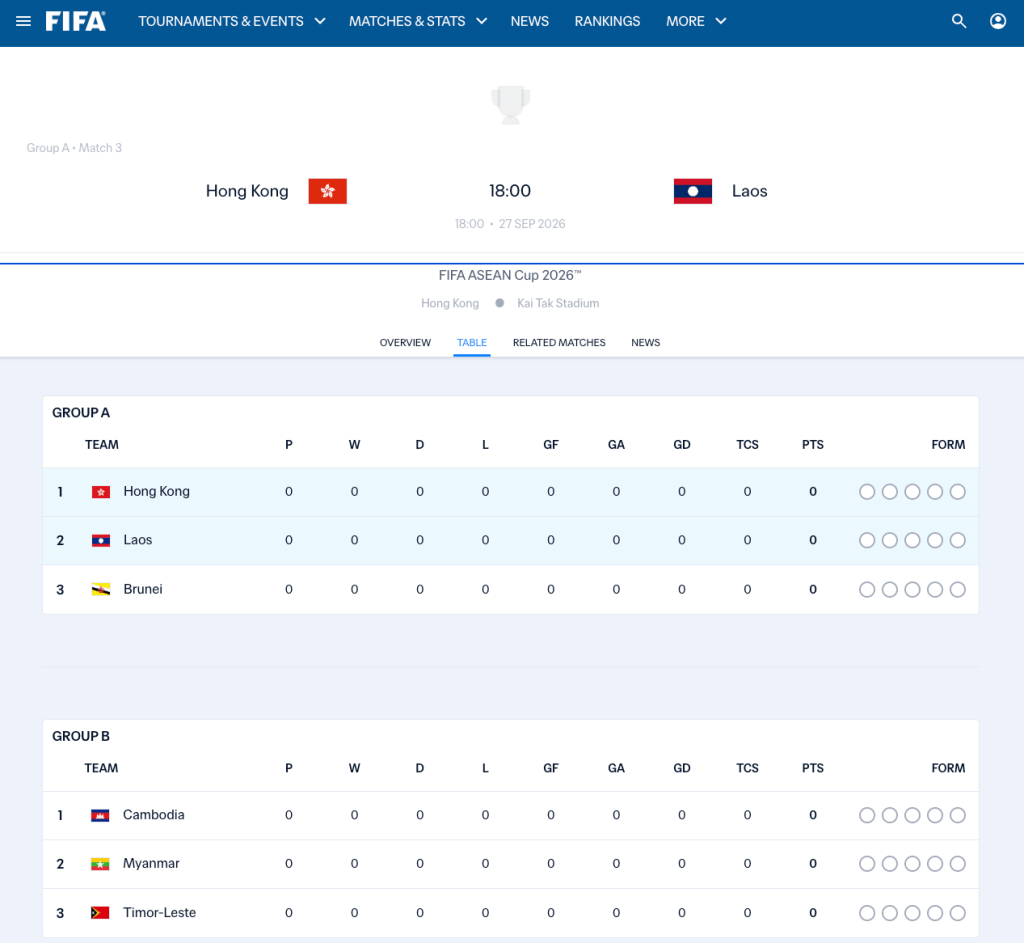
Task: Open the hamburger menu icon
Action: click(x=24, y=21)
